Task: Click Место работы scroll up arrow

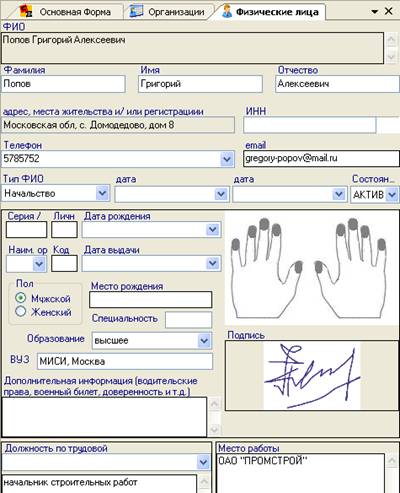Action: coord(392,461)
